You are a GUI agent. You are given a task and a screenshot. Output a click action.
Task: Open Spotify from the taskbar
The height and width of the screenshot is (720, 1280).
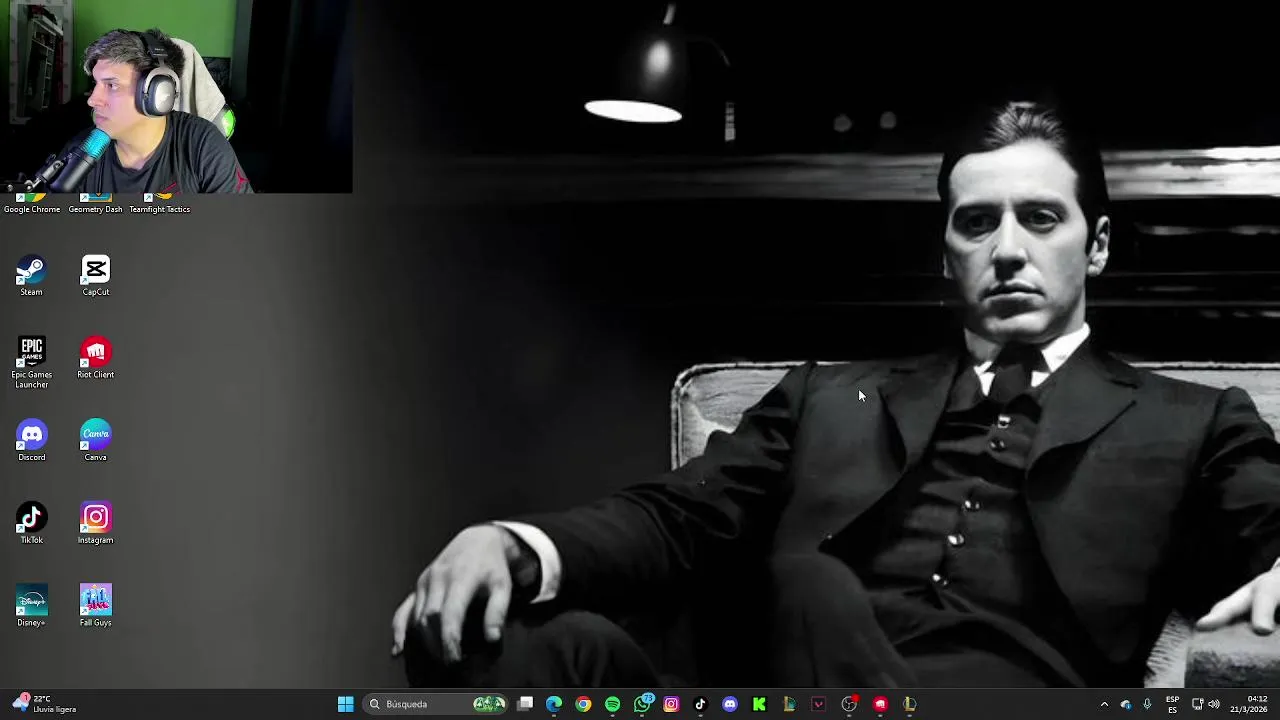(x=612, y=704)
